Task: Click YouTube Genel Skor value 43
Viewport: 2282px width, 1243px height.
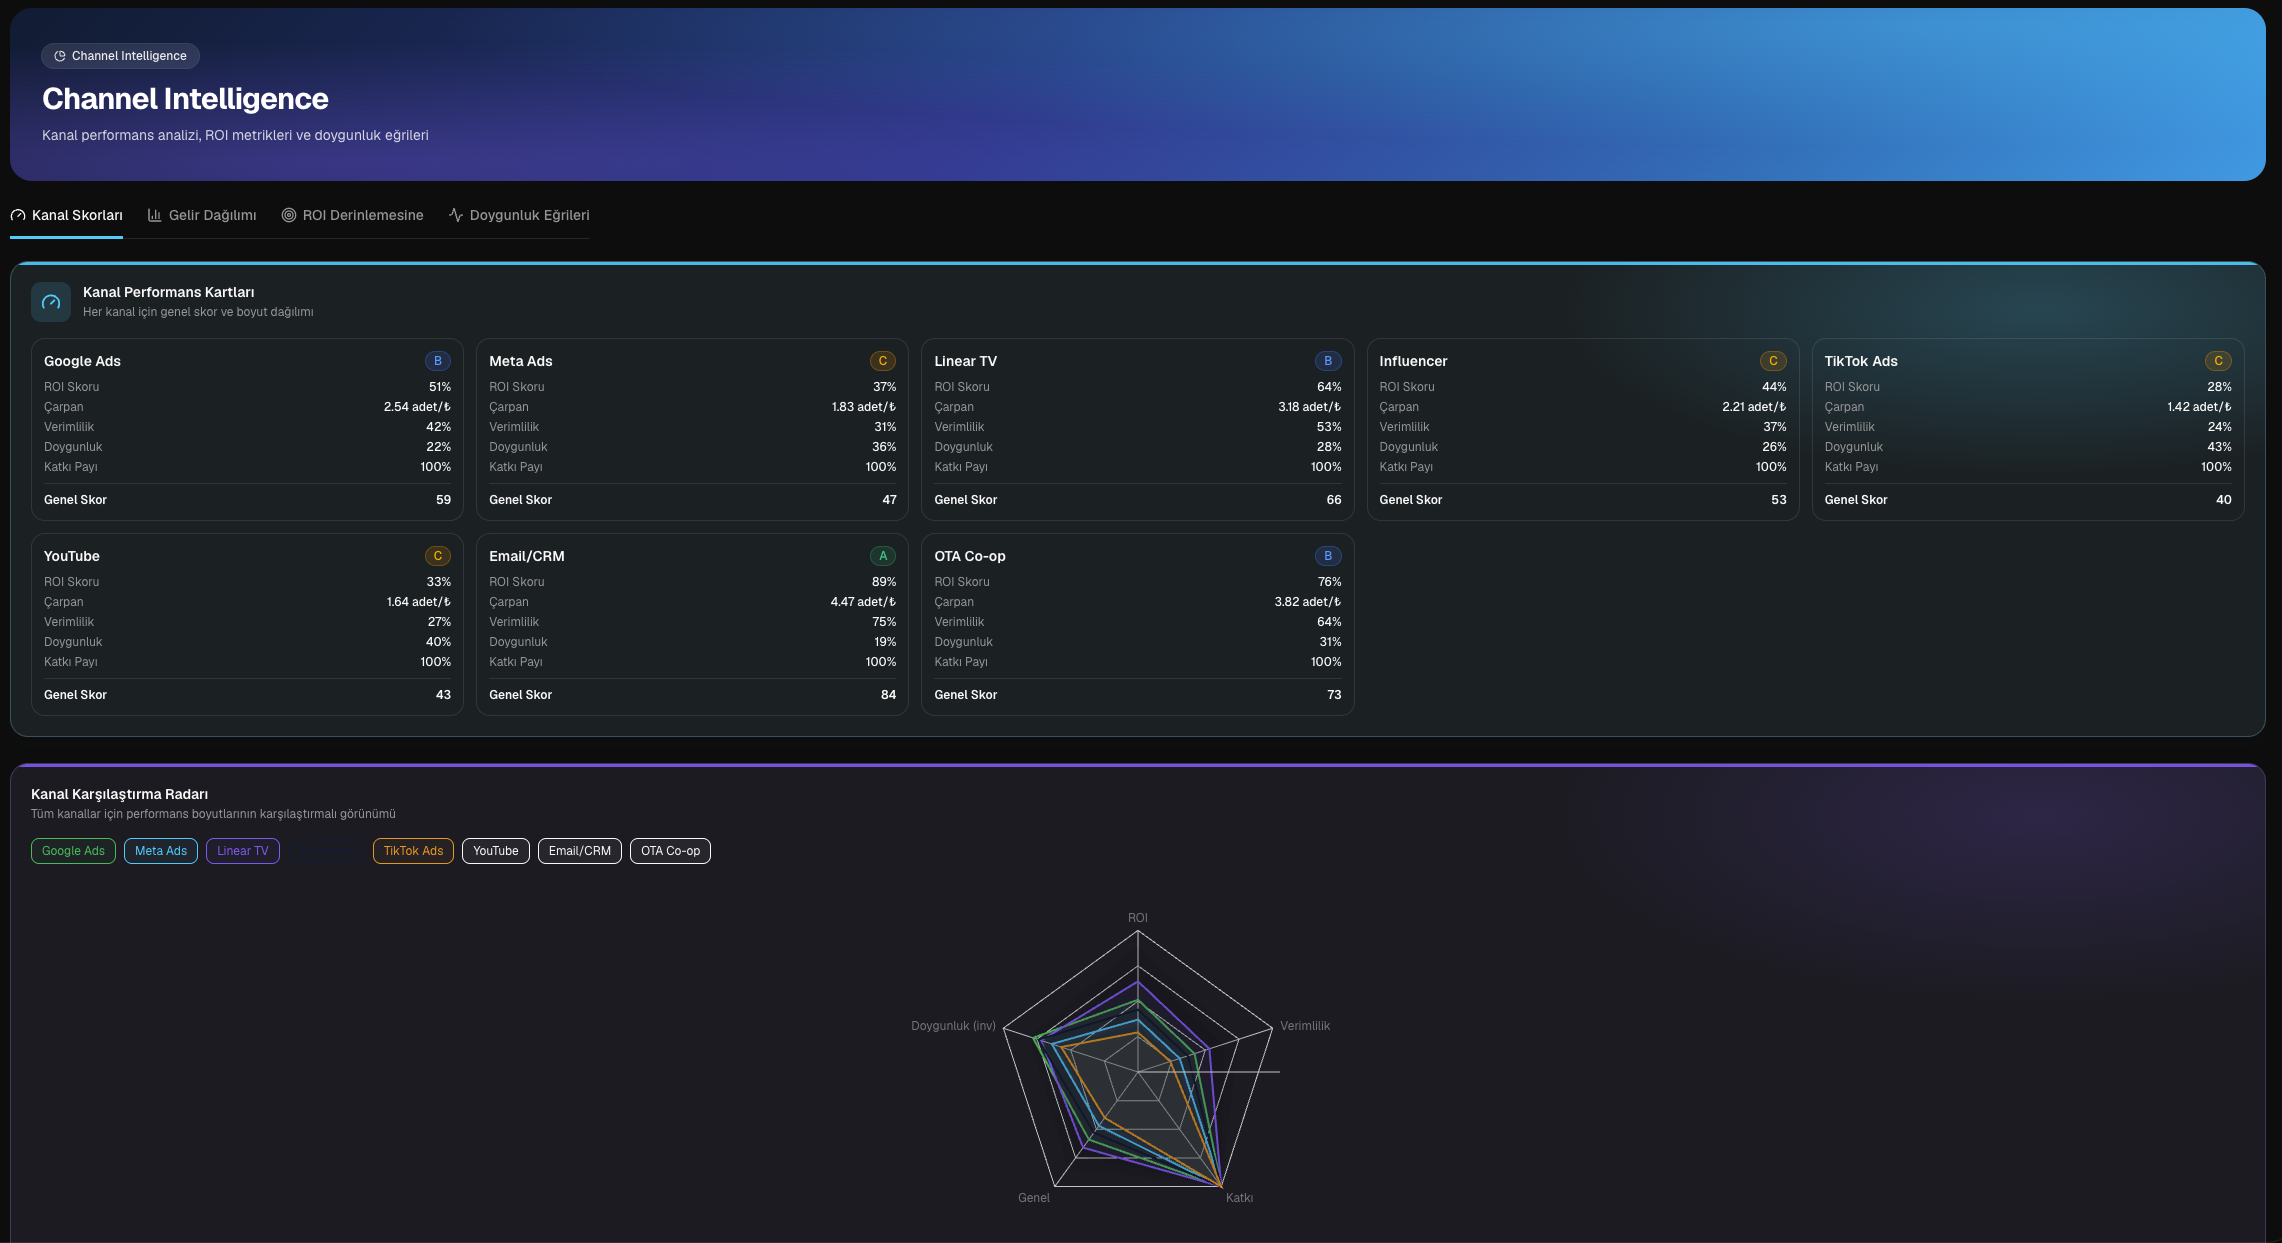Action: (444, 695)
